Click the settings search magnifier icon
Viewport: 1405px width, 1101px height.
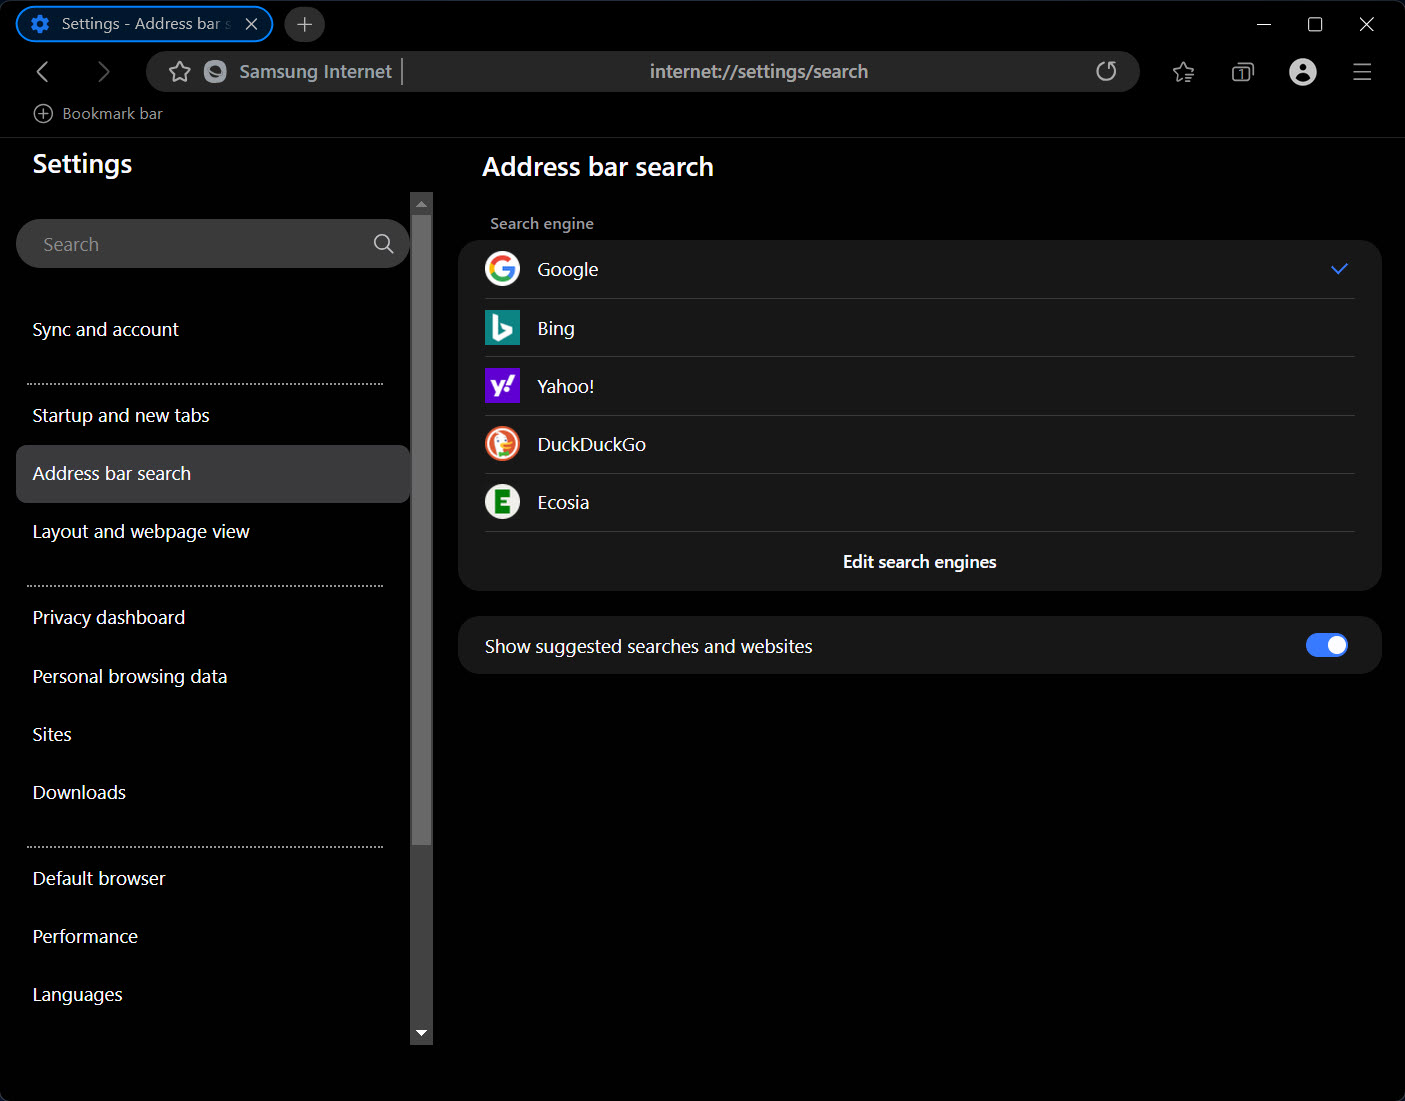383,244
